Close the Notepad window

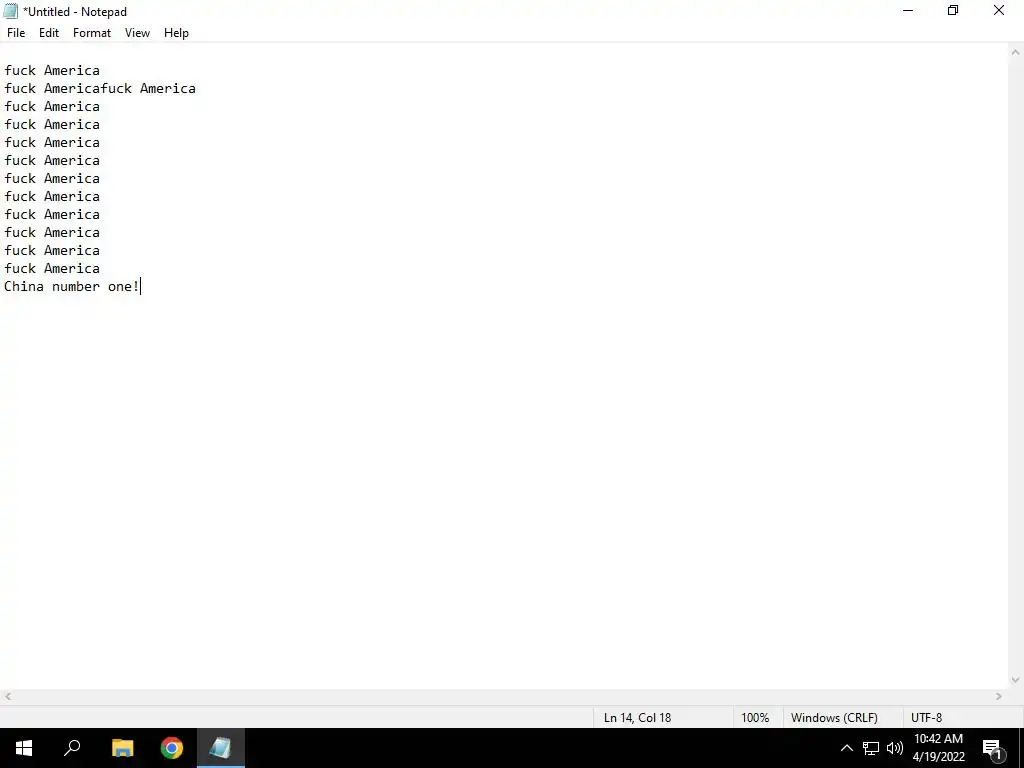[x=999, y=10]
